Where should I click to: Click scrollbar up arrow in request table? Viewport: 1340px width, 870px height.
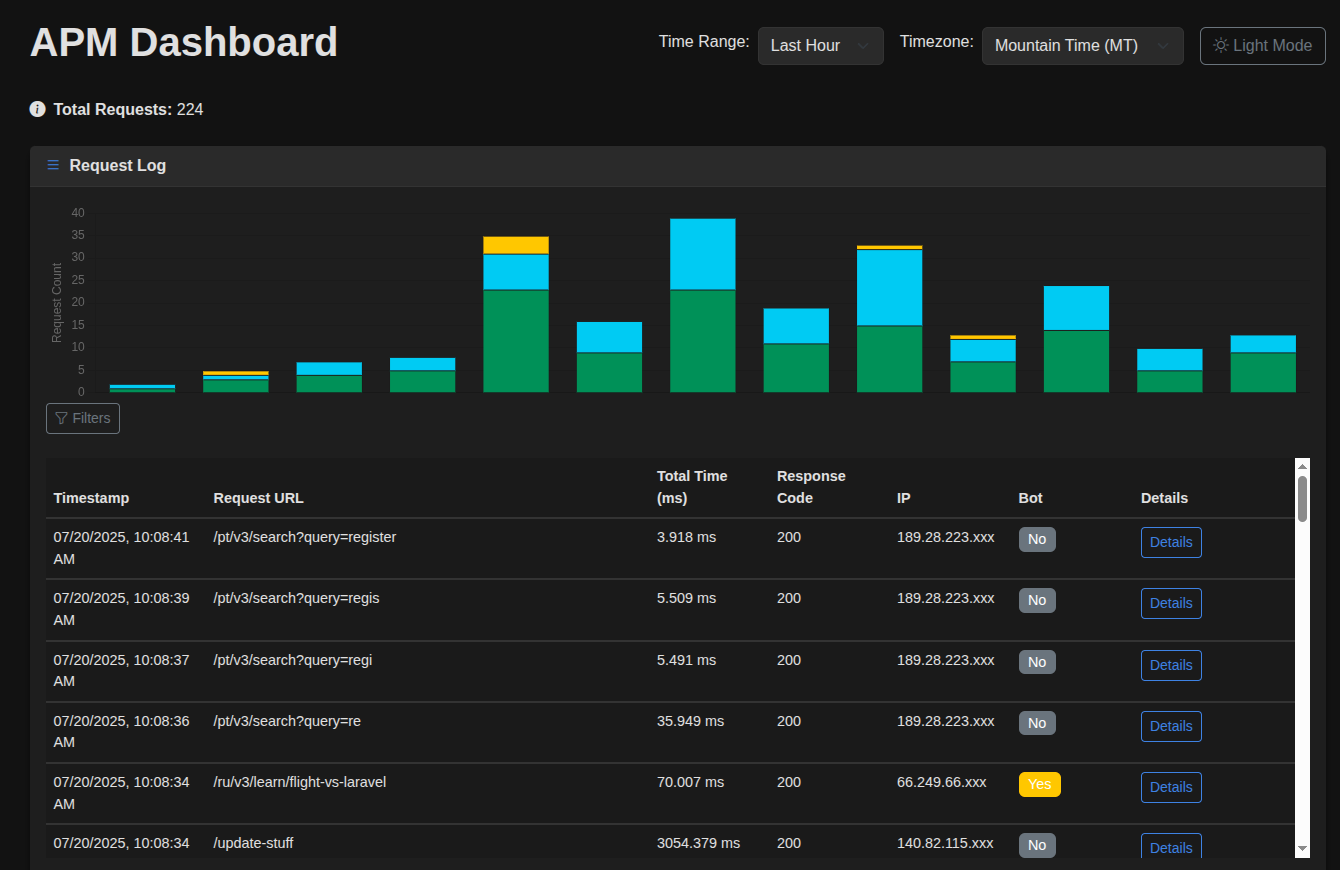(x=1302, y=466)
